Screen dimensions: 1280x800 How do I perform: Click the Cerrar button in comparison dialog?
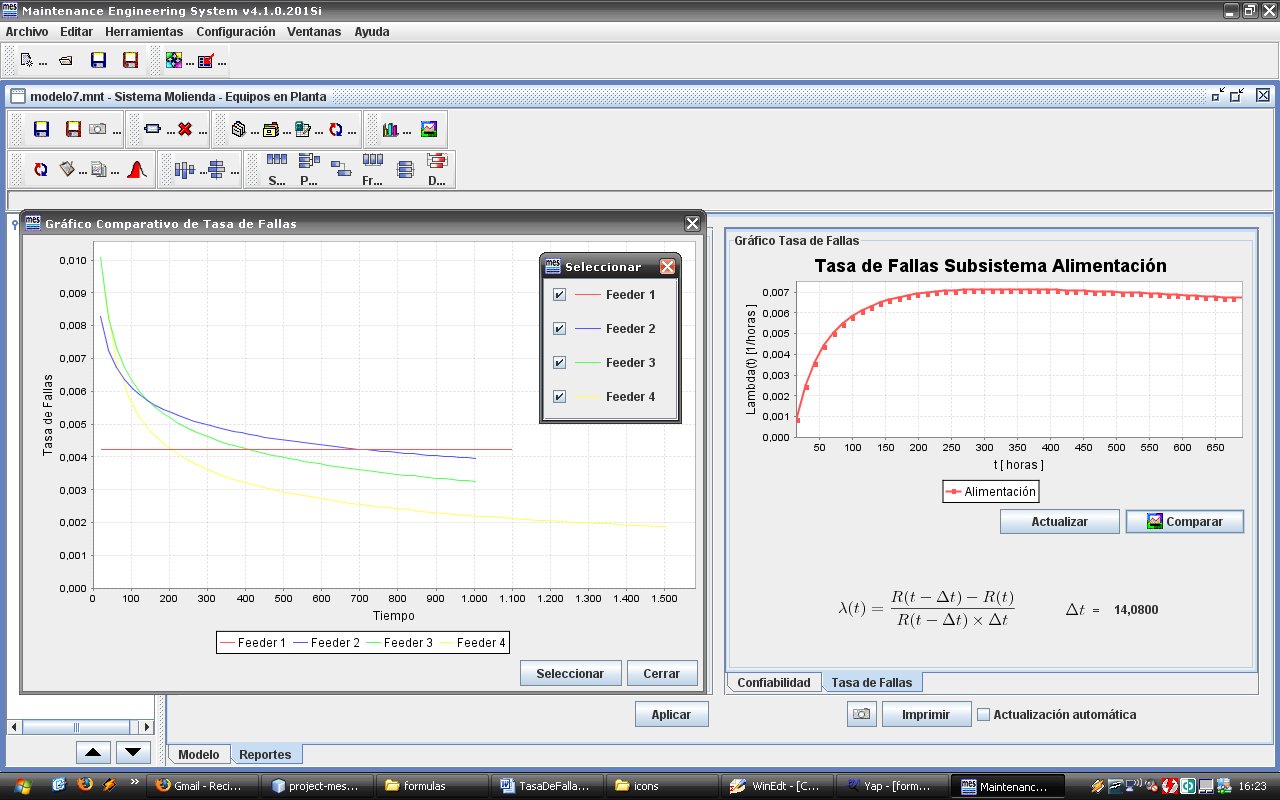click(x=661, y=674)
